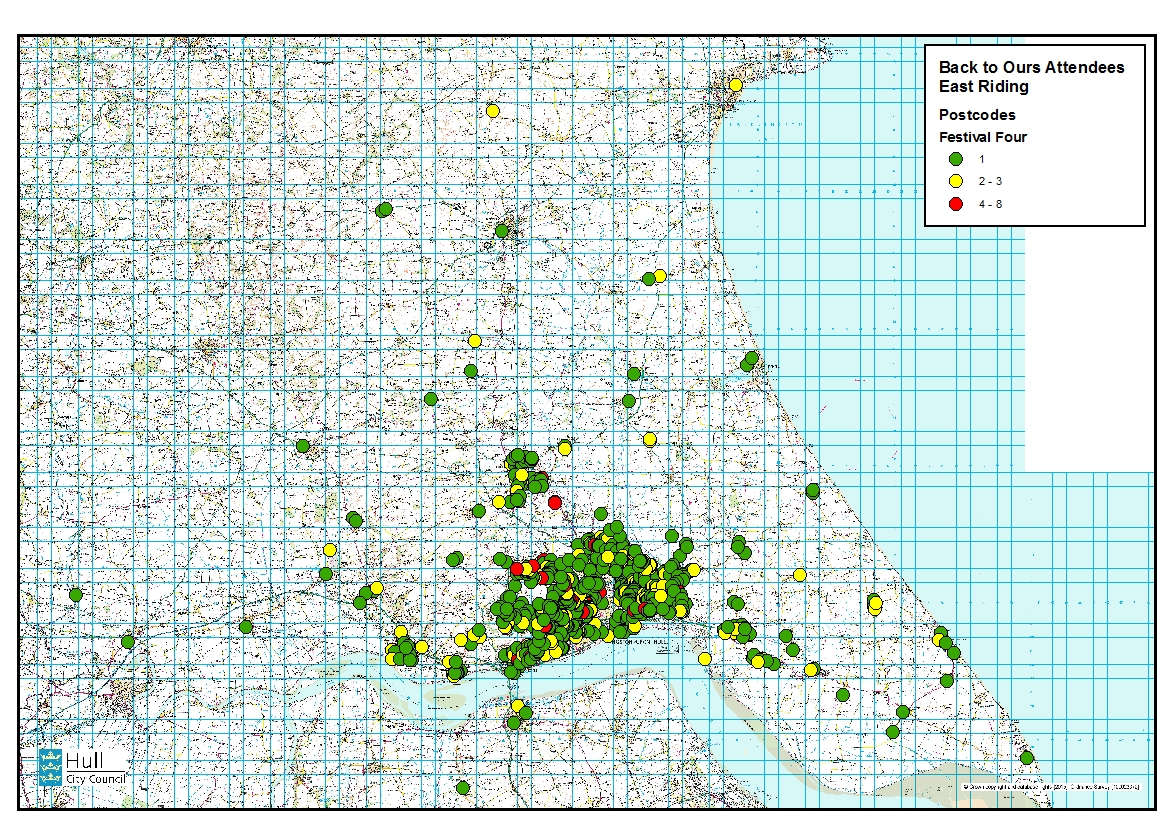Click the 'Festival Four' legend heading
This screenshot has height=827, width=1169.
[x=983, y=137]
